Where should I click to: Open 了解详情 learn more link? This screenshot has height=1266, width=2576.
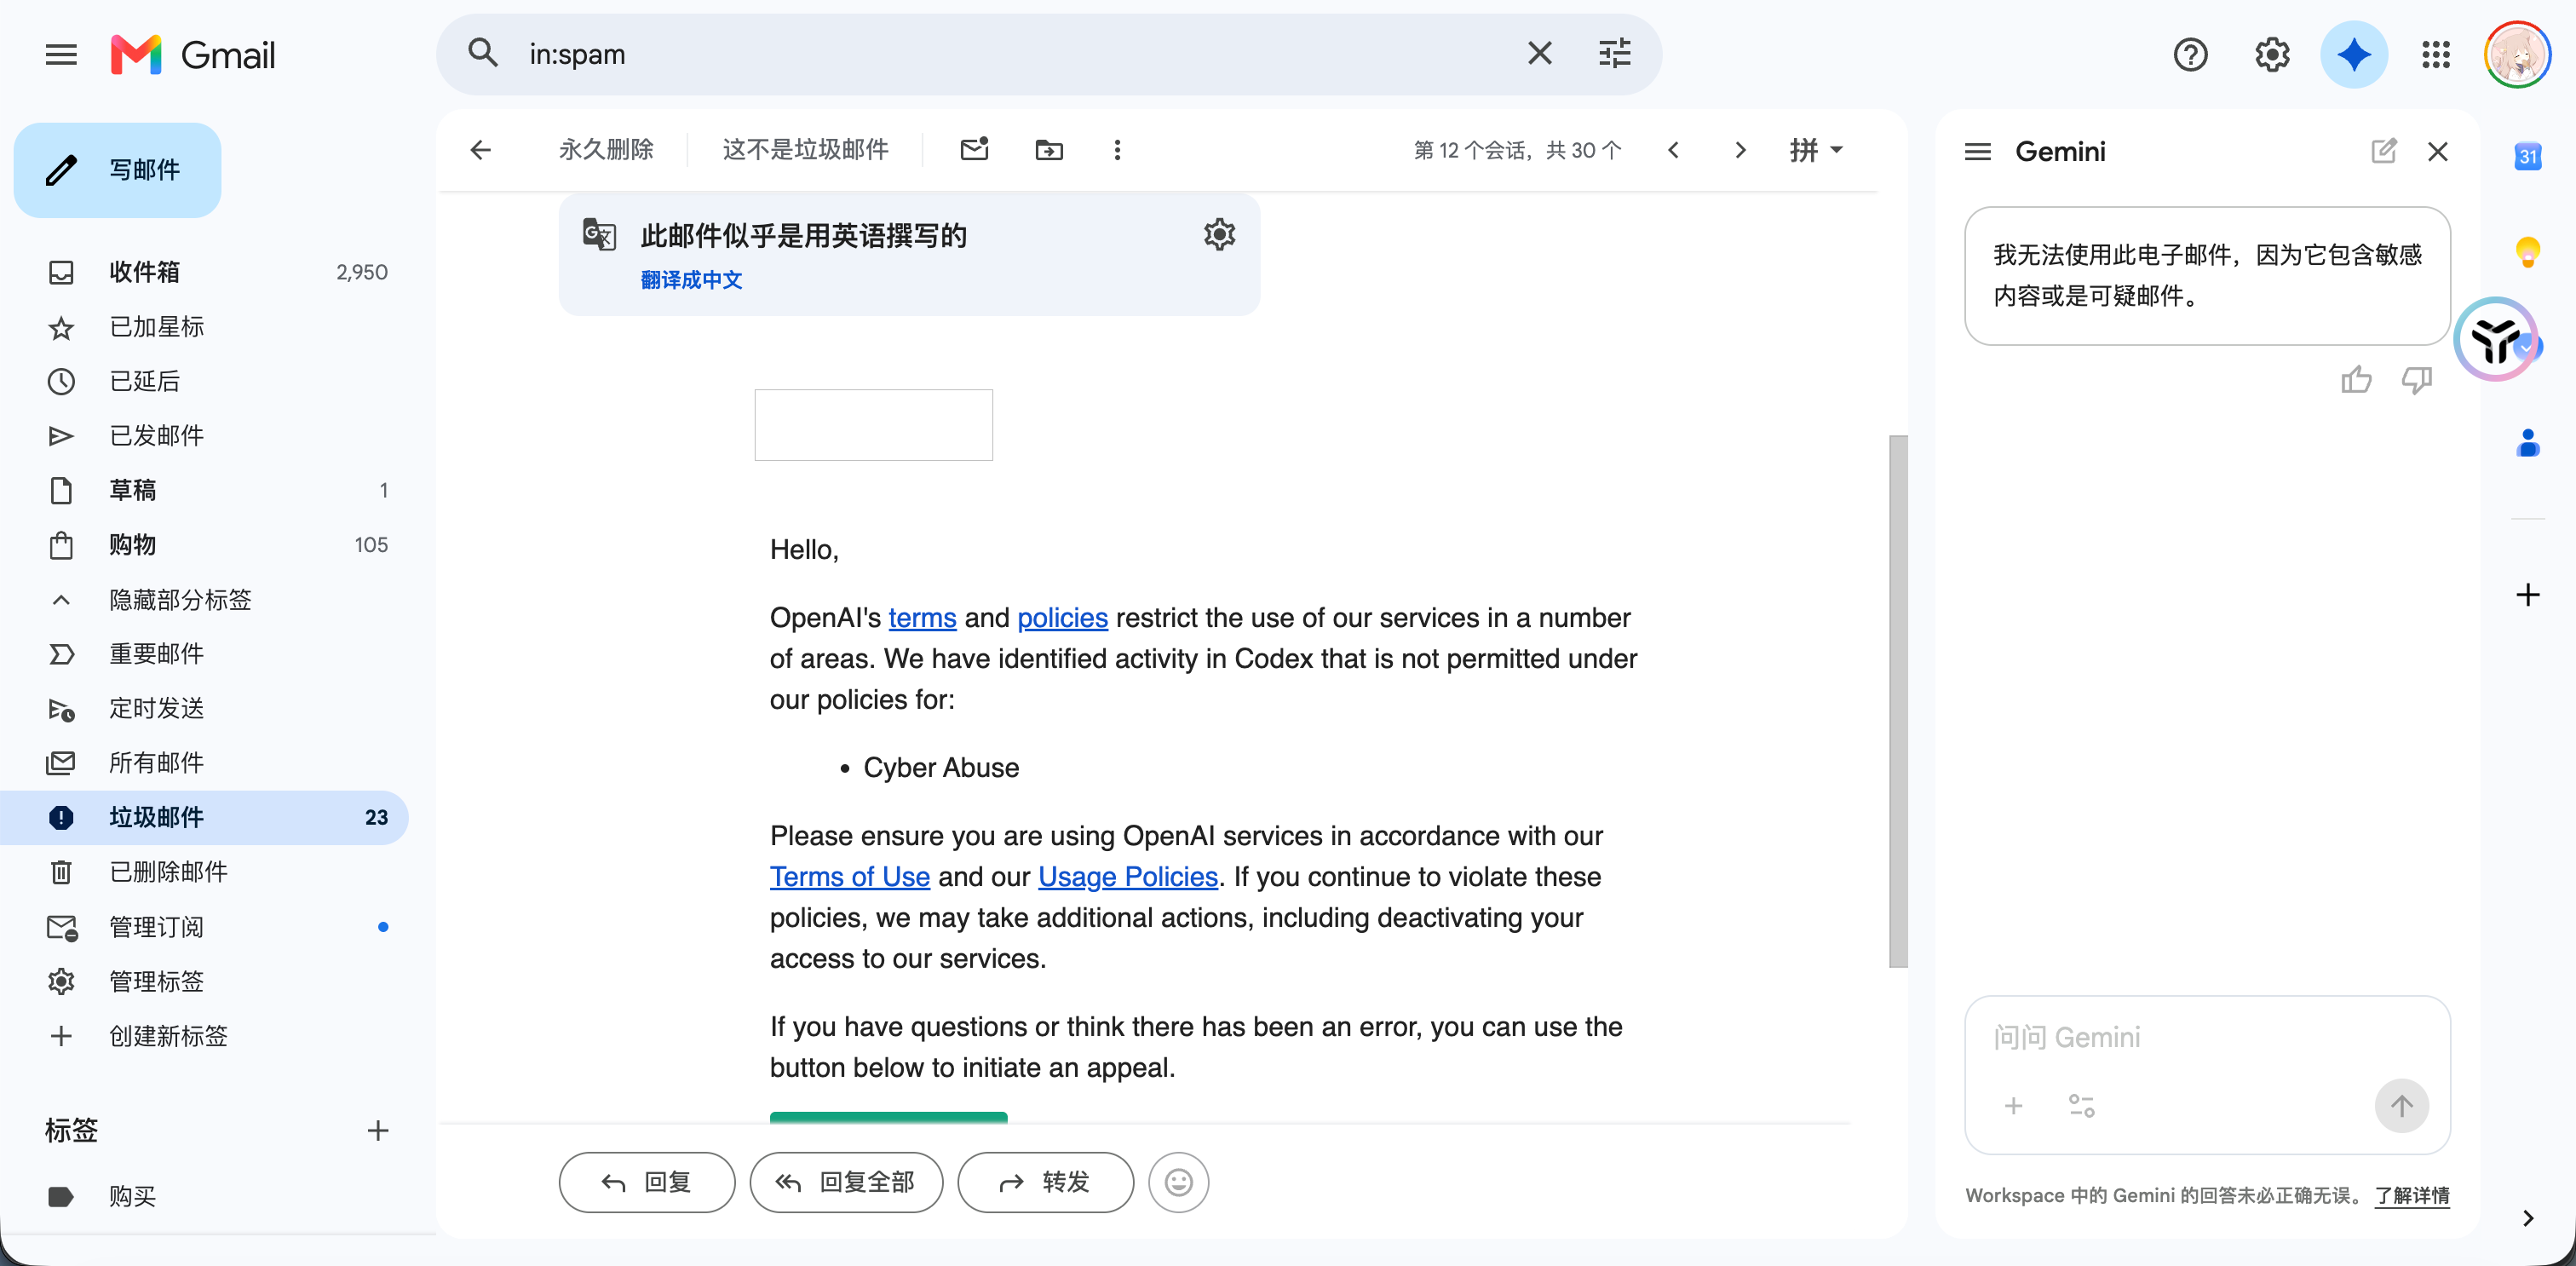[2413, 1196]
